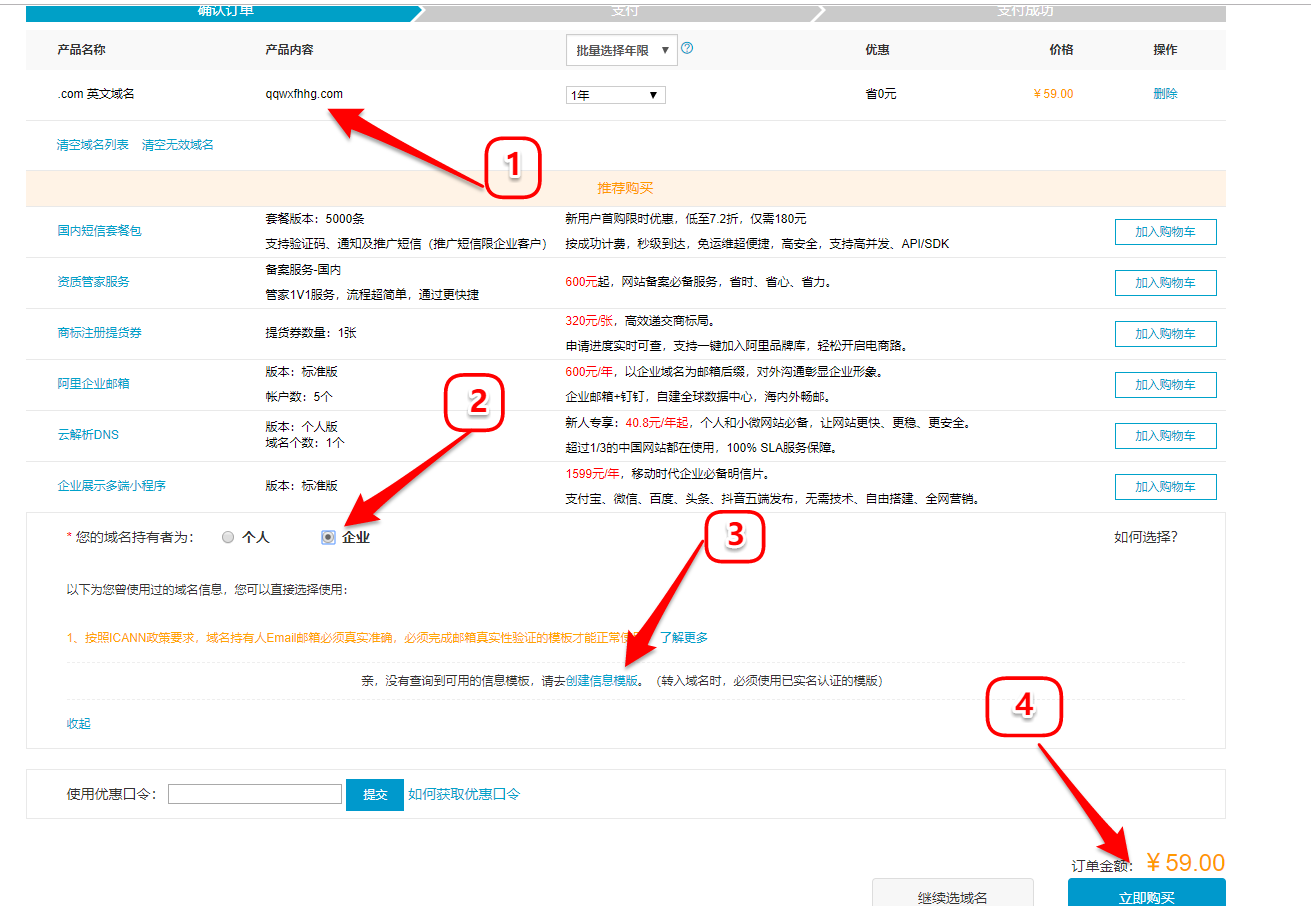Click domain name qqwxfhhg.com text
Viewport: 1311px width, 906px height.
coord(304,94)
